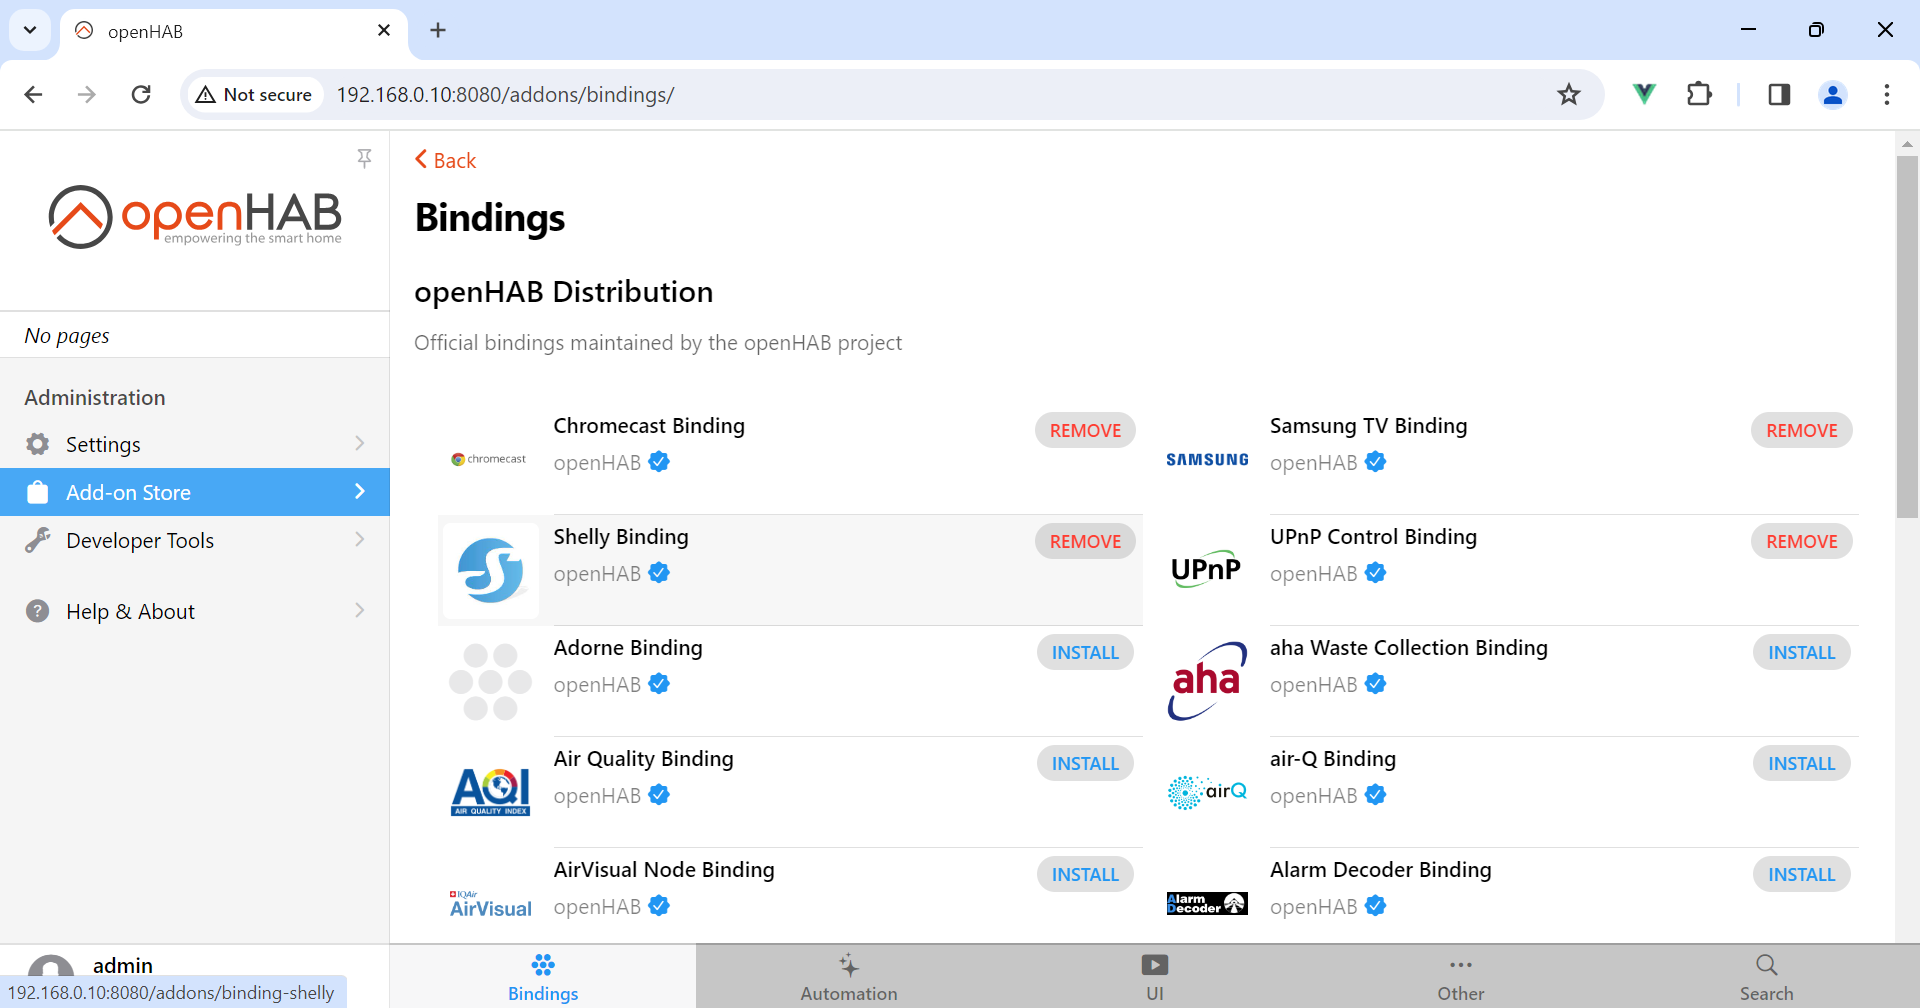Open the UPnP Control binding logo
Screen dimensions: 1920x1008
pos(1207,569)
